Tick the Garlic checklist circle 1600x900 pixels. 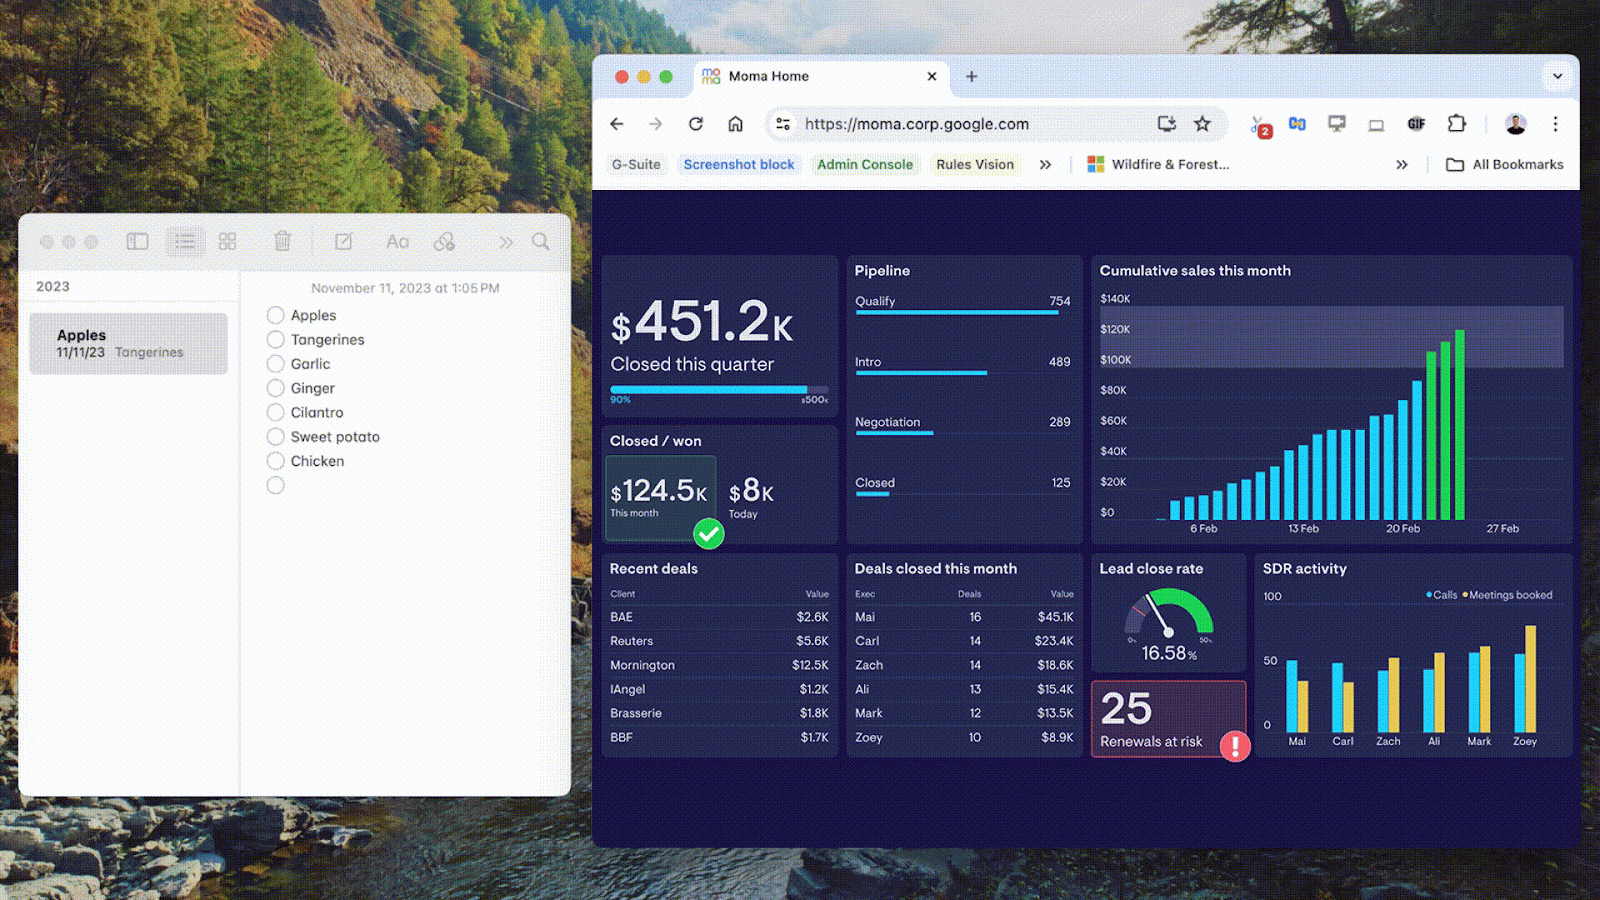pyautogui.click(x=276, y=364)
